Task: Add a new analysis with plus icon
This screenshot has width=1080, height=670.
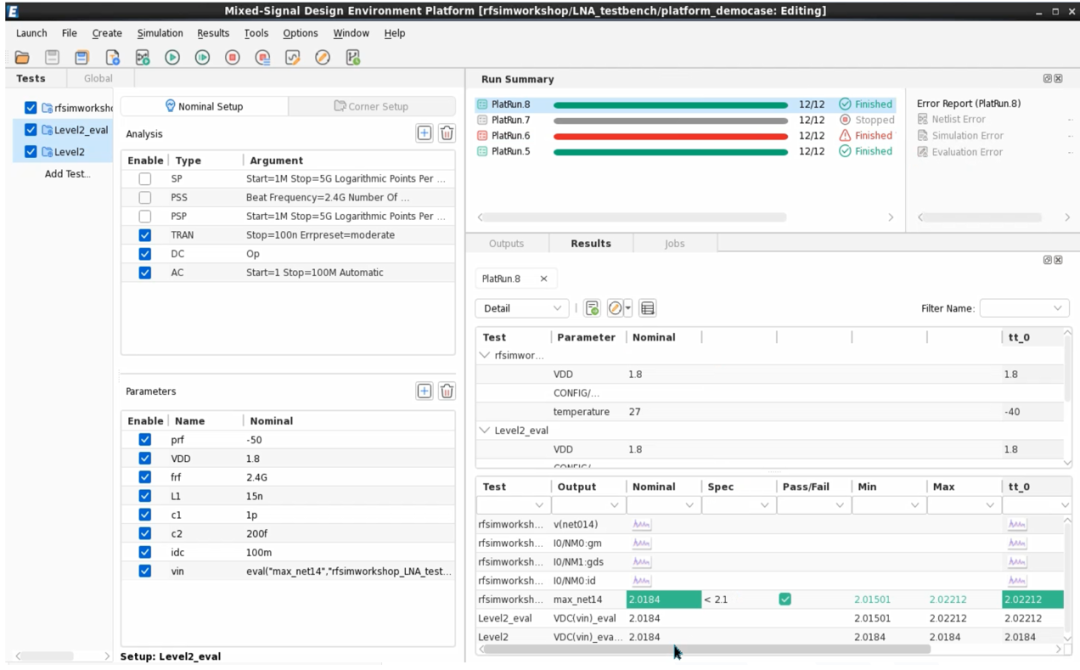Action: tap(424, 133)
